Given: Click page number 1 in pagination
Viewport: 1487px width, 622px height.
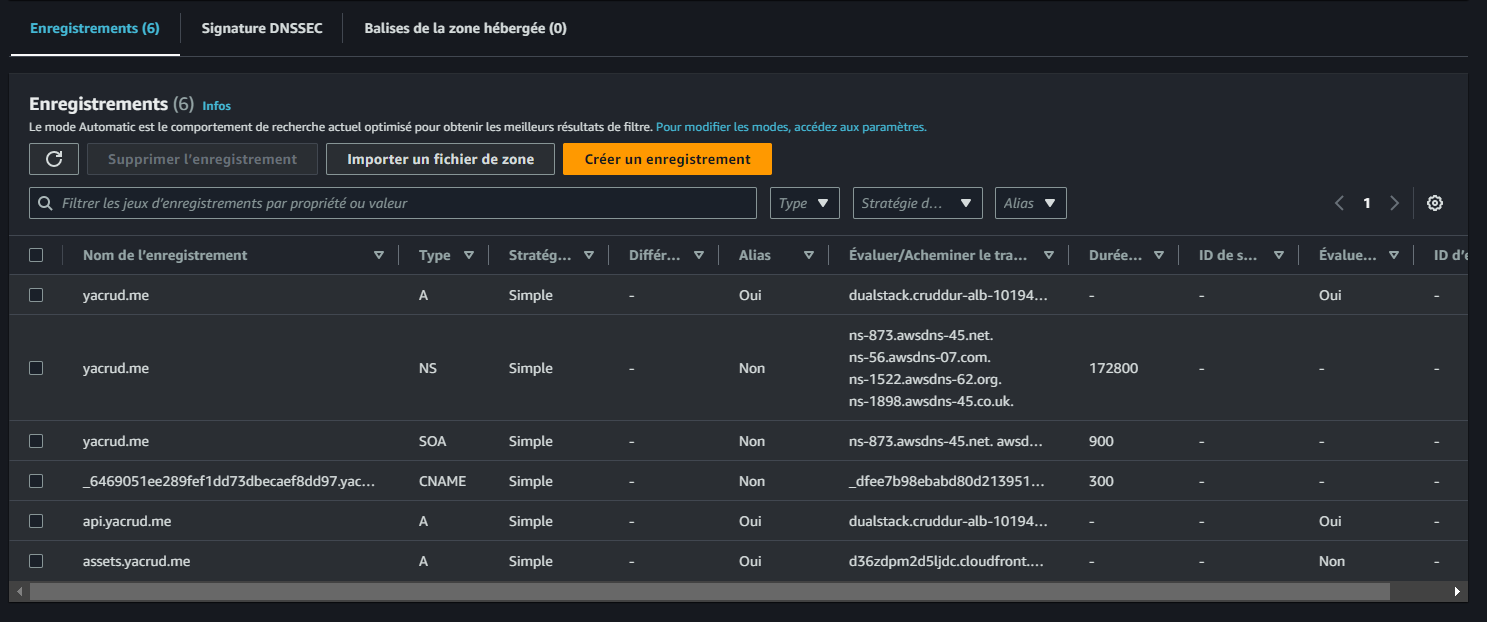Looking at the screenshot, I should coord(1367,203).
